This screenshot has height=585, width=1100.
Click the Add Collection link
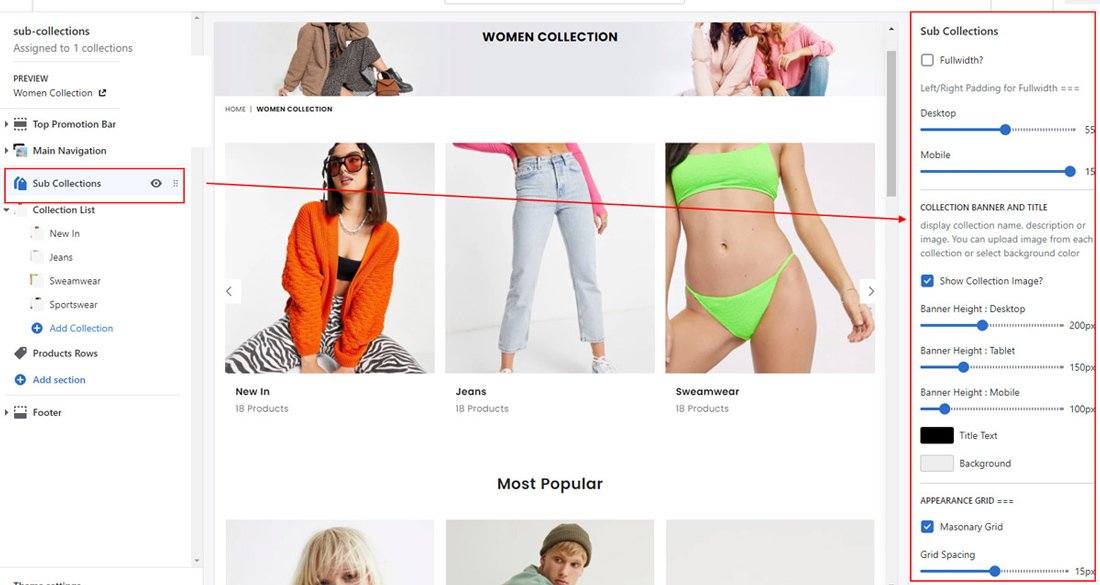coord(81,328)
